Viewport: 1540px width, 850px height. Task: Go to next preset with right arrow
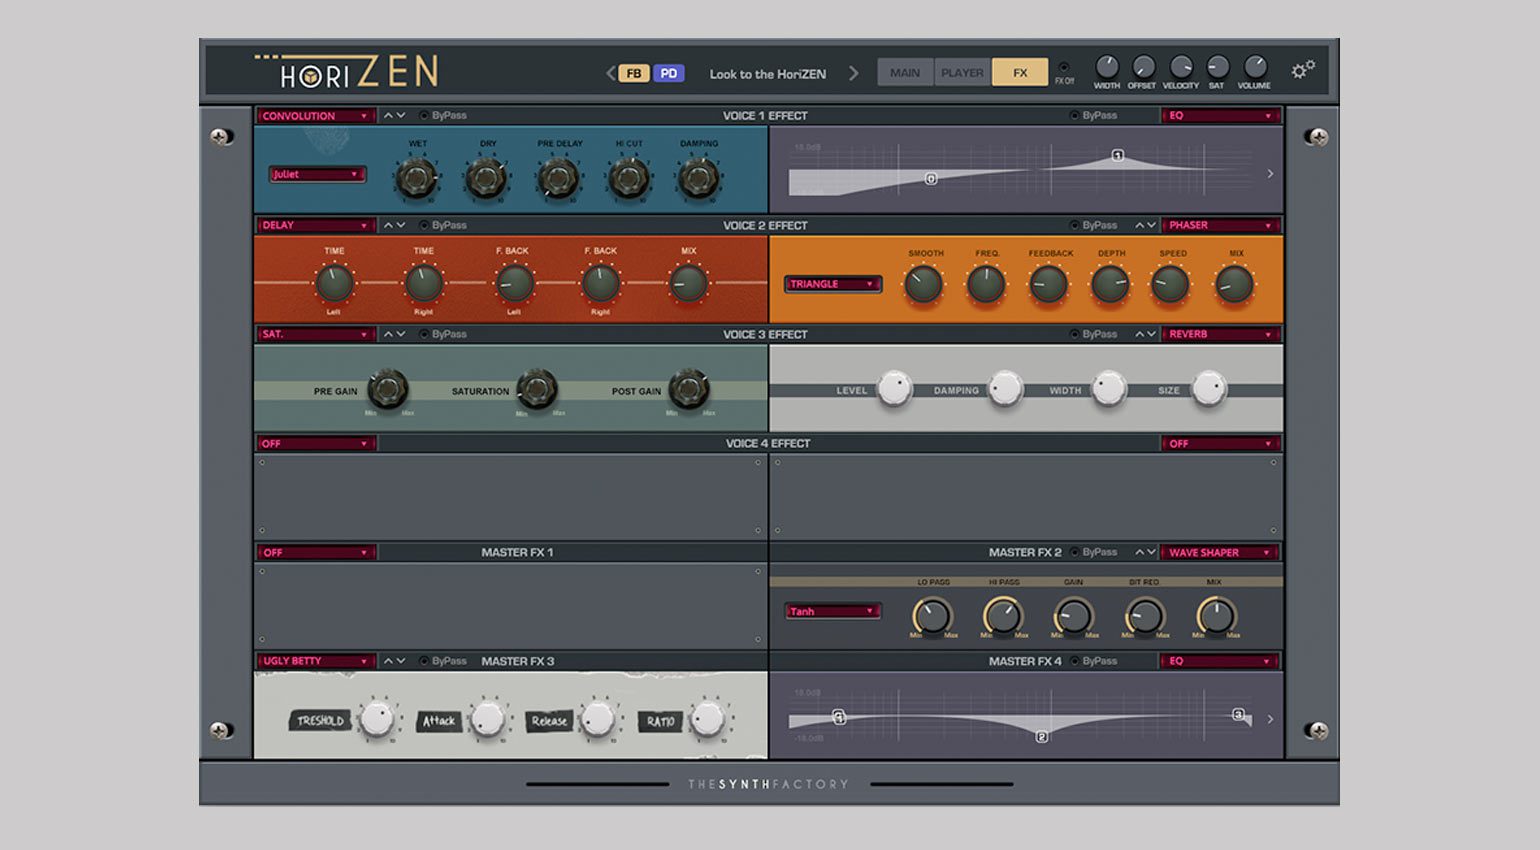[853, 73]
